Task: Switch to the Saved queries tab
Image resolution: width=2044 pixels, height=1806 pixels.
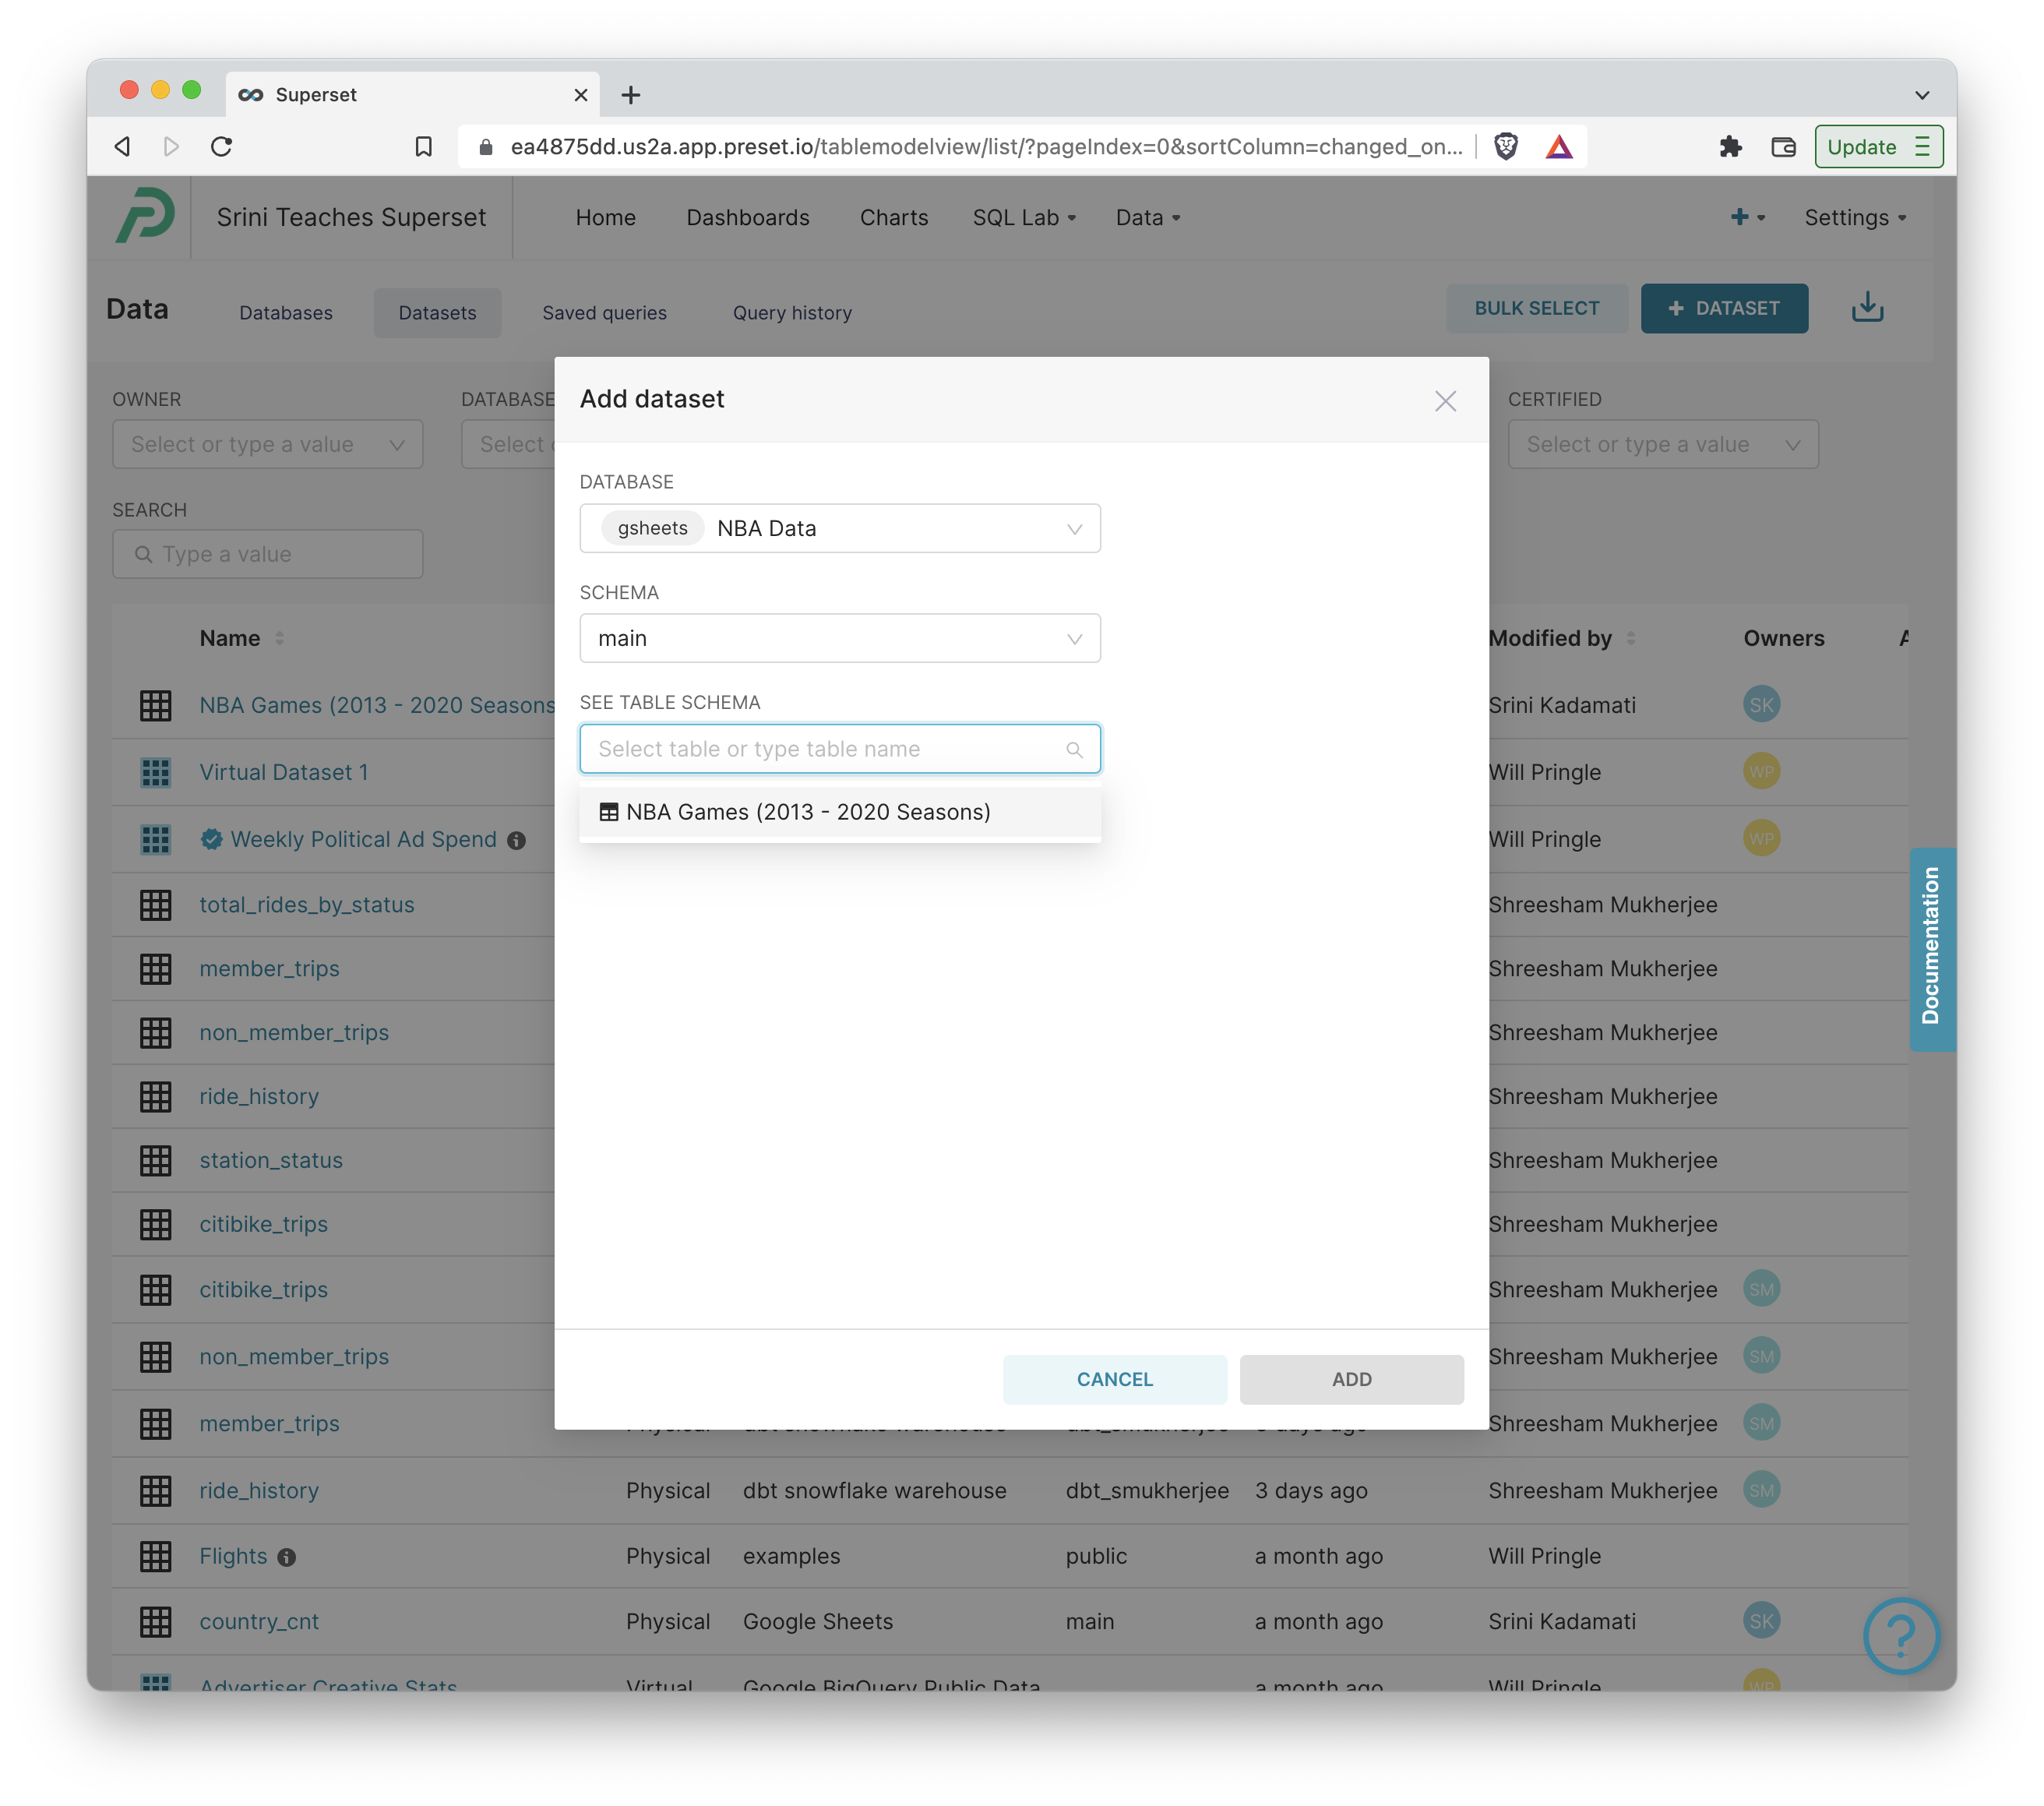Action: coord(604,313)
